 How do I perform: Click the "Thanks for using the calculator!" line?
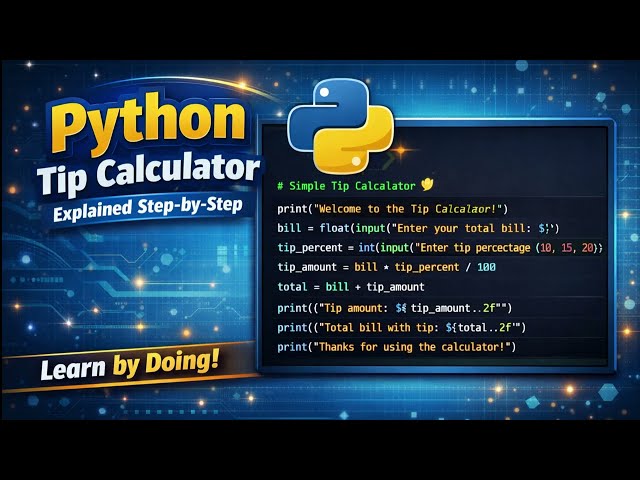click(x=396, y=347)
